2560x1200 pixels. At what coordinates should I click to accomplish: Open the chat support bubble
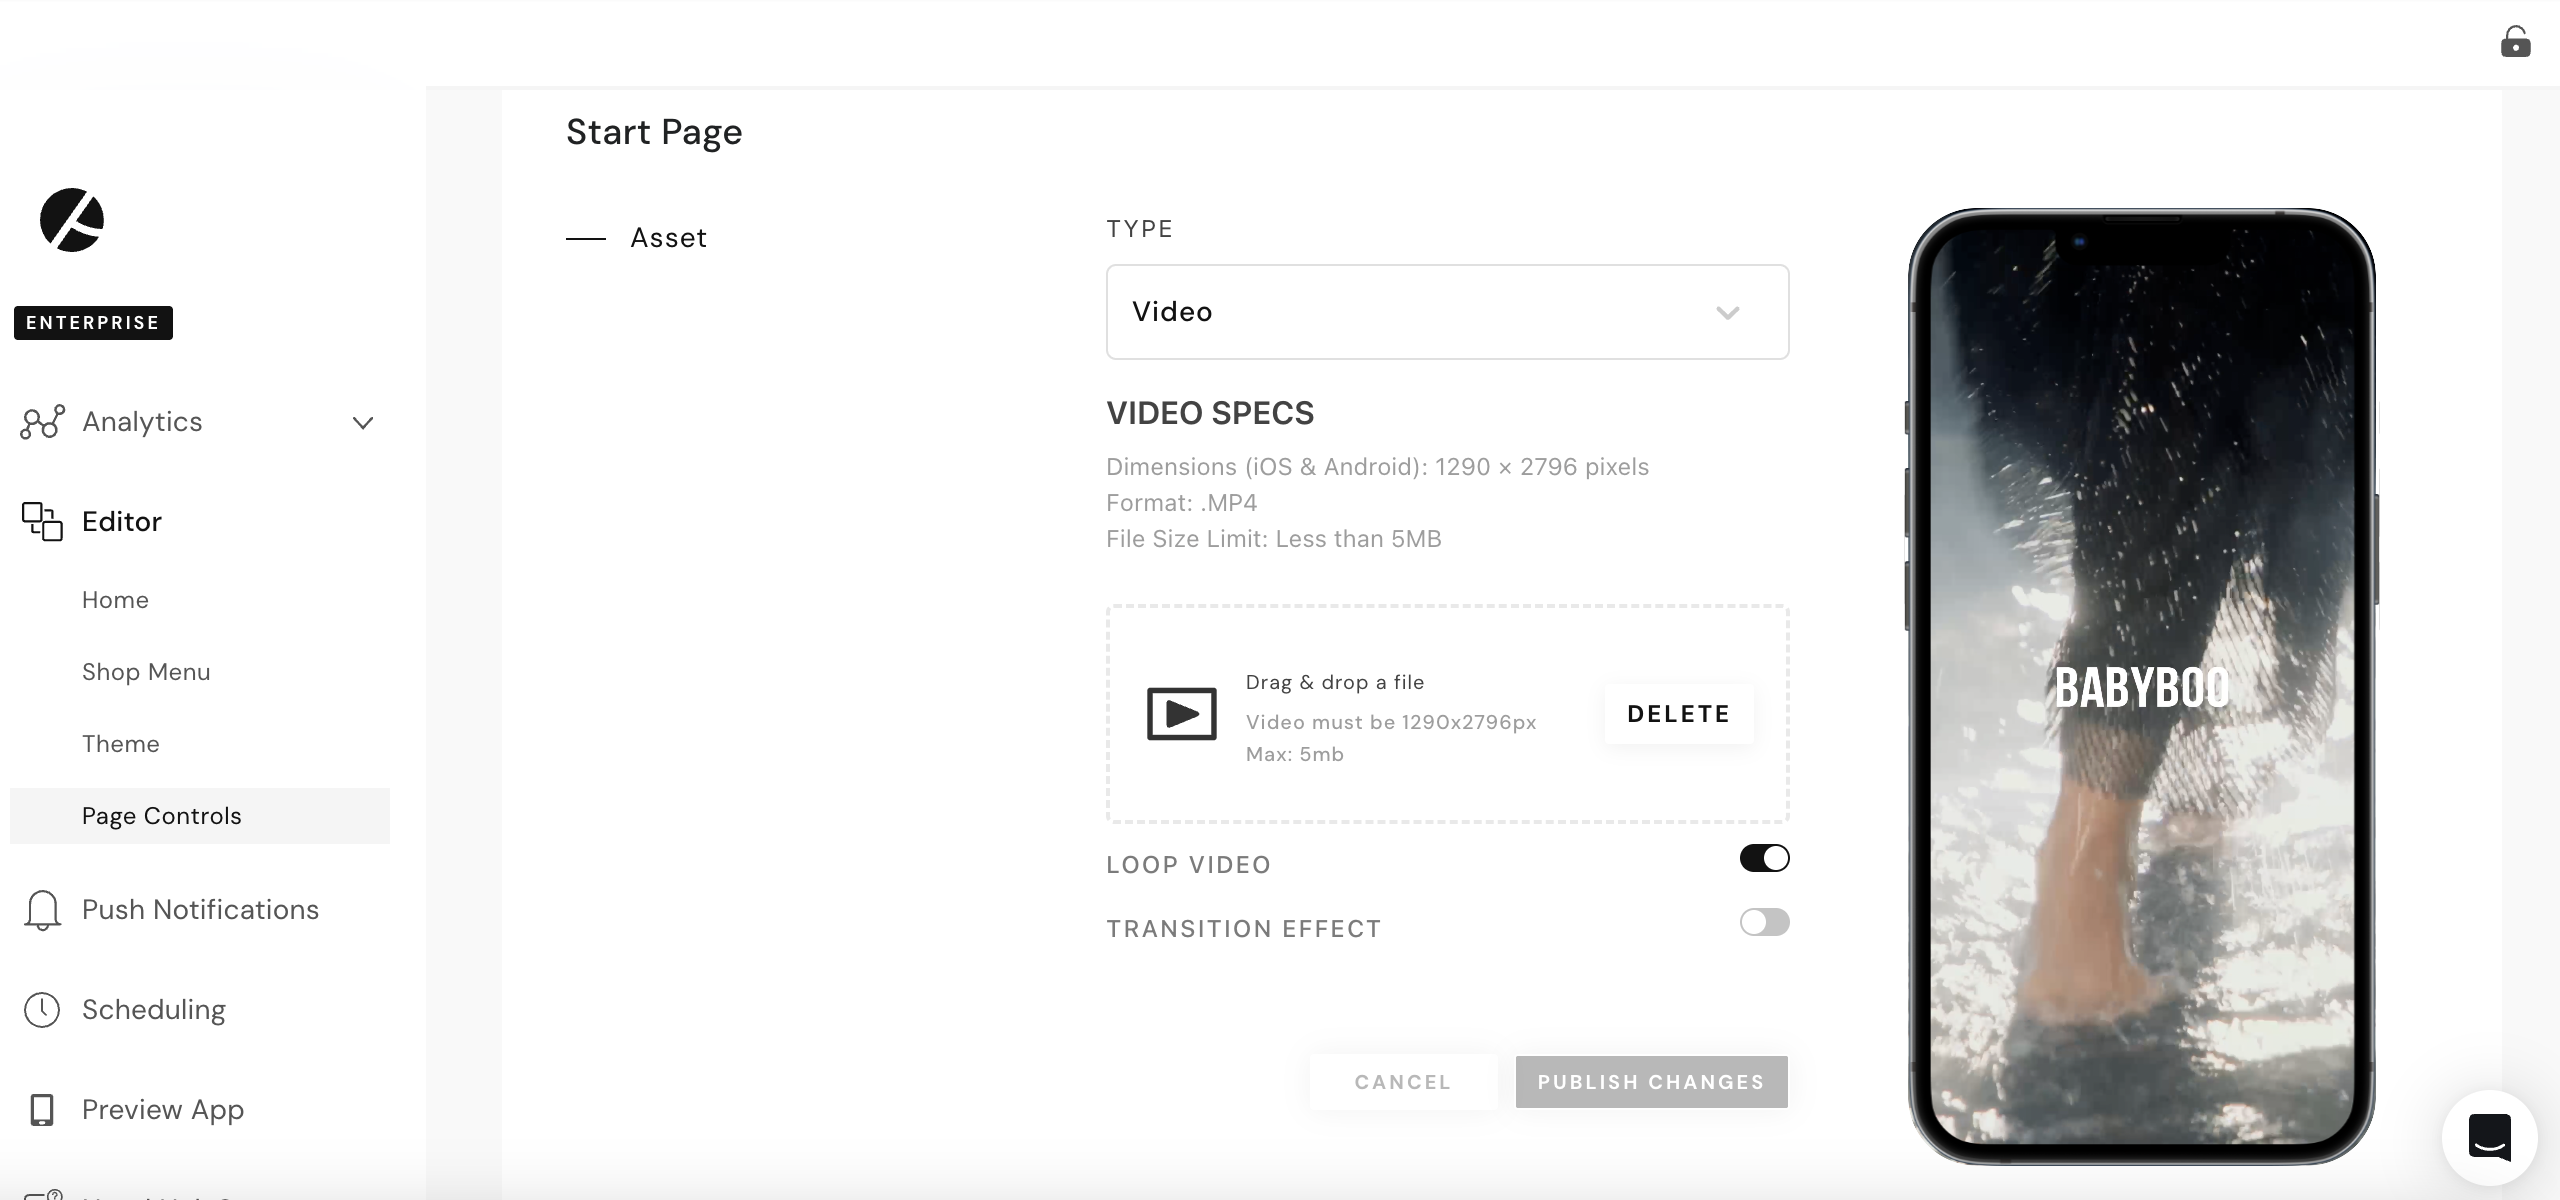2489,1138
